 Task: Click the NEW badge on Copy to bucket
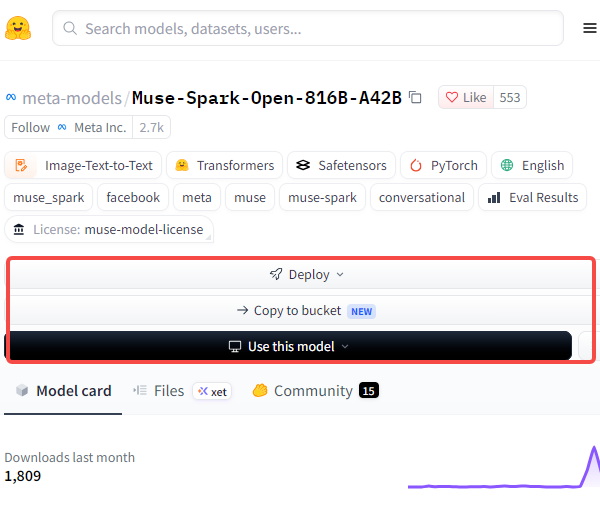361,311
